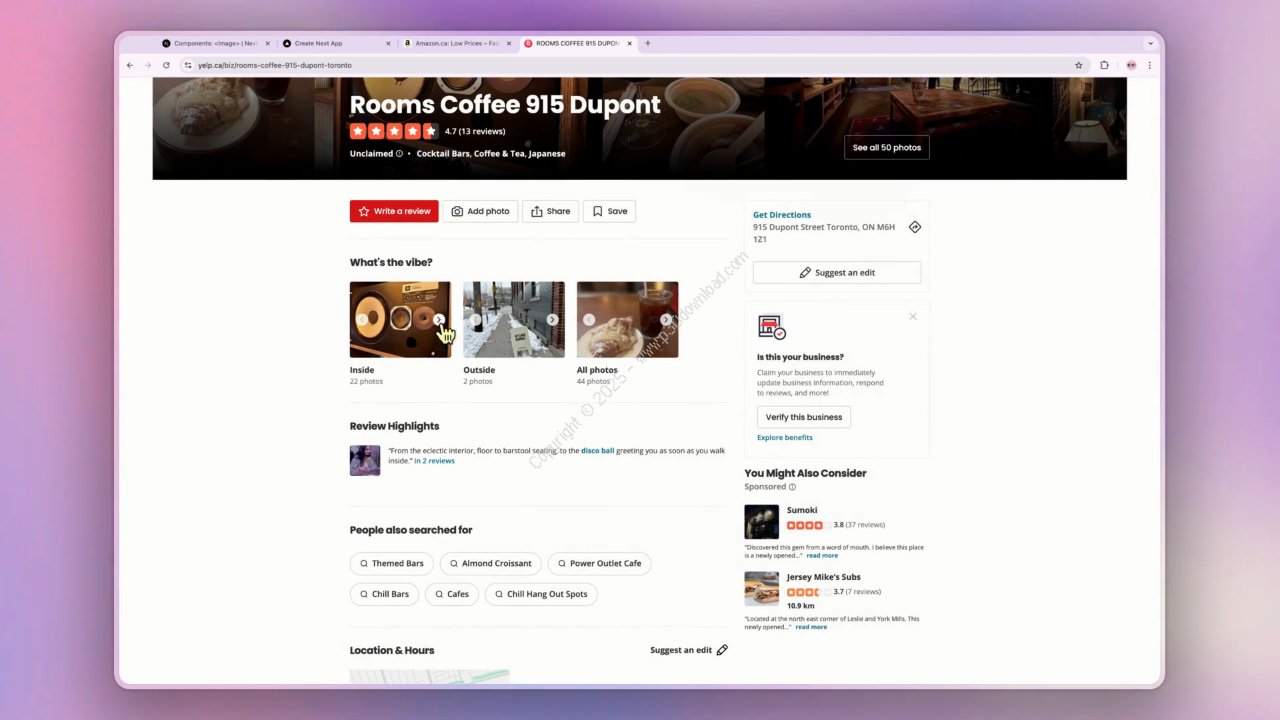Search for Cafes chip

pos(451,594)
